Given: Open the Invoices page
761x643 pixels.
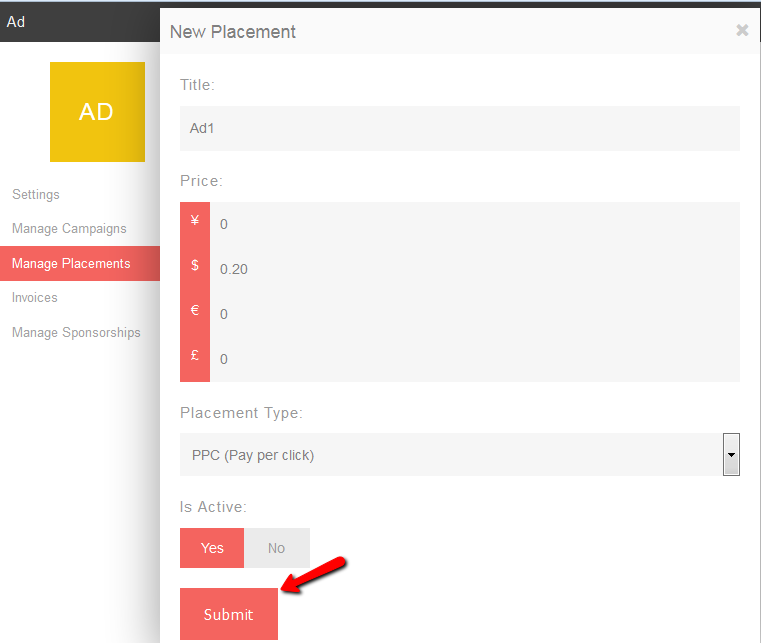Looking at the screenshot, I should pos(34,297).
